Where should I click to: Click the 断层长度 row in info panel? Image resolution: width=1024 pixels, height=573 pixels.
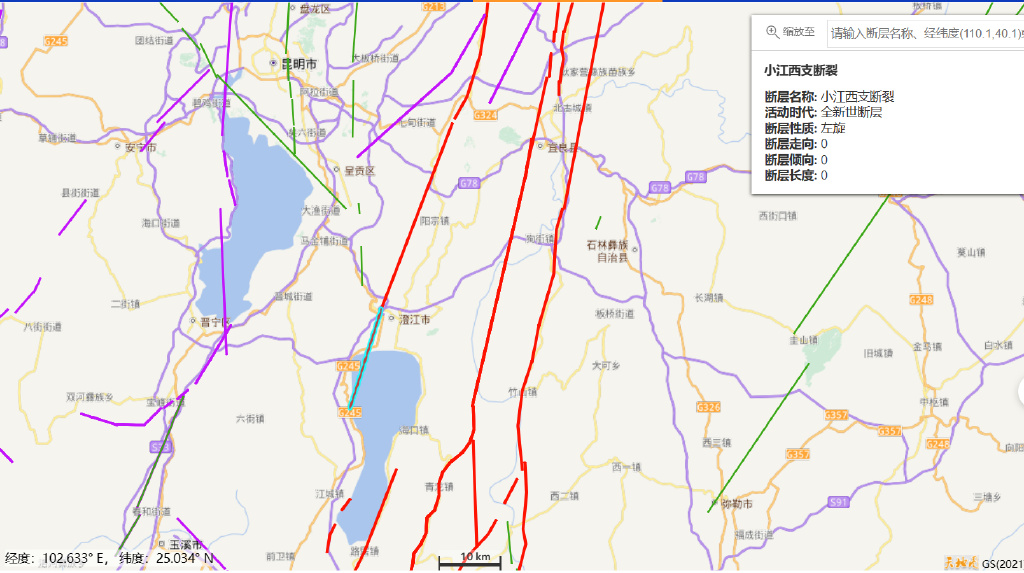click(x=796, y=175)
